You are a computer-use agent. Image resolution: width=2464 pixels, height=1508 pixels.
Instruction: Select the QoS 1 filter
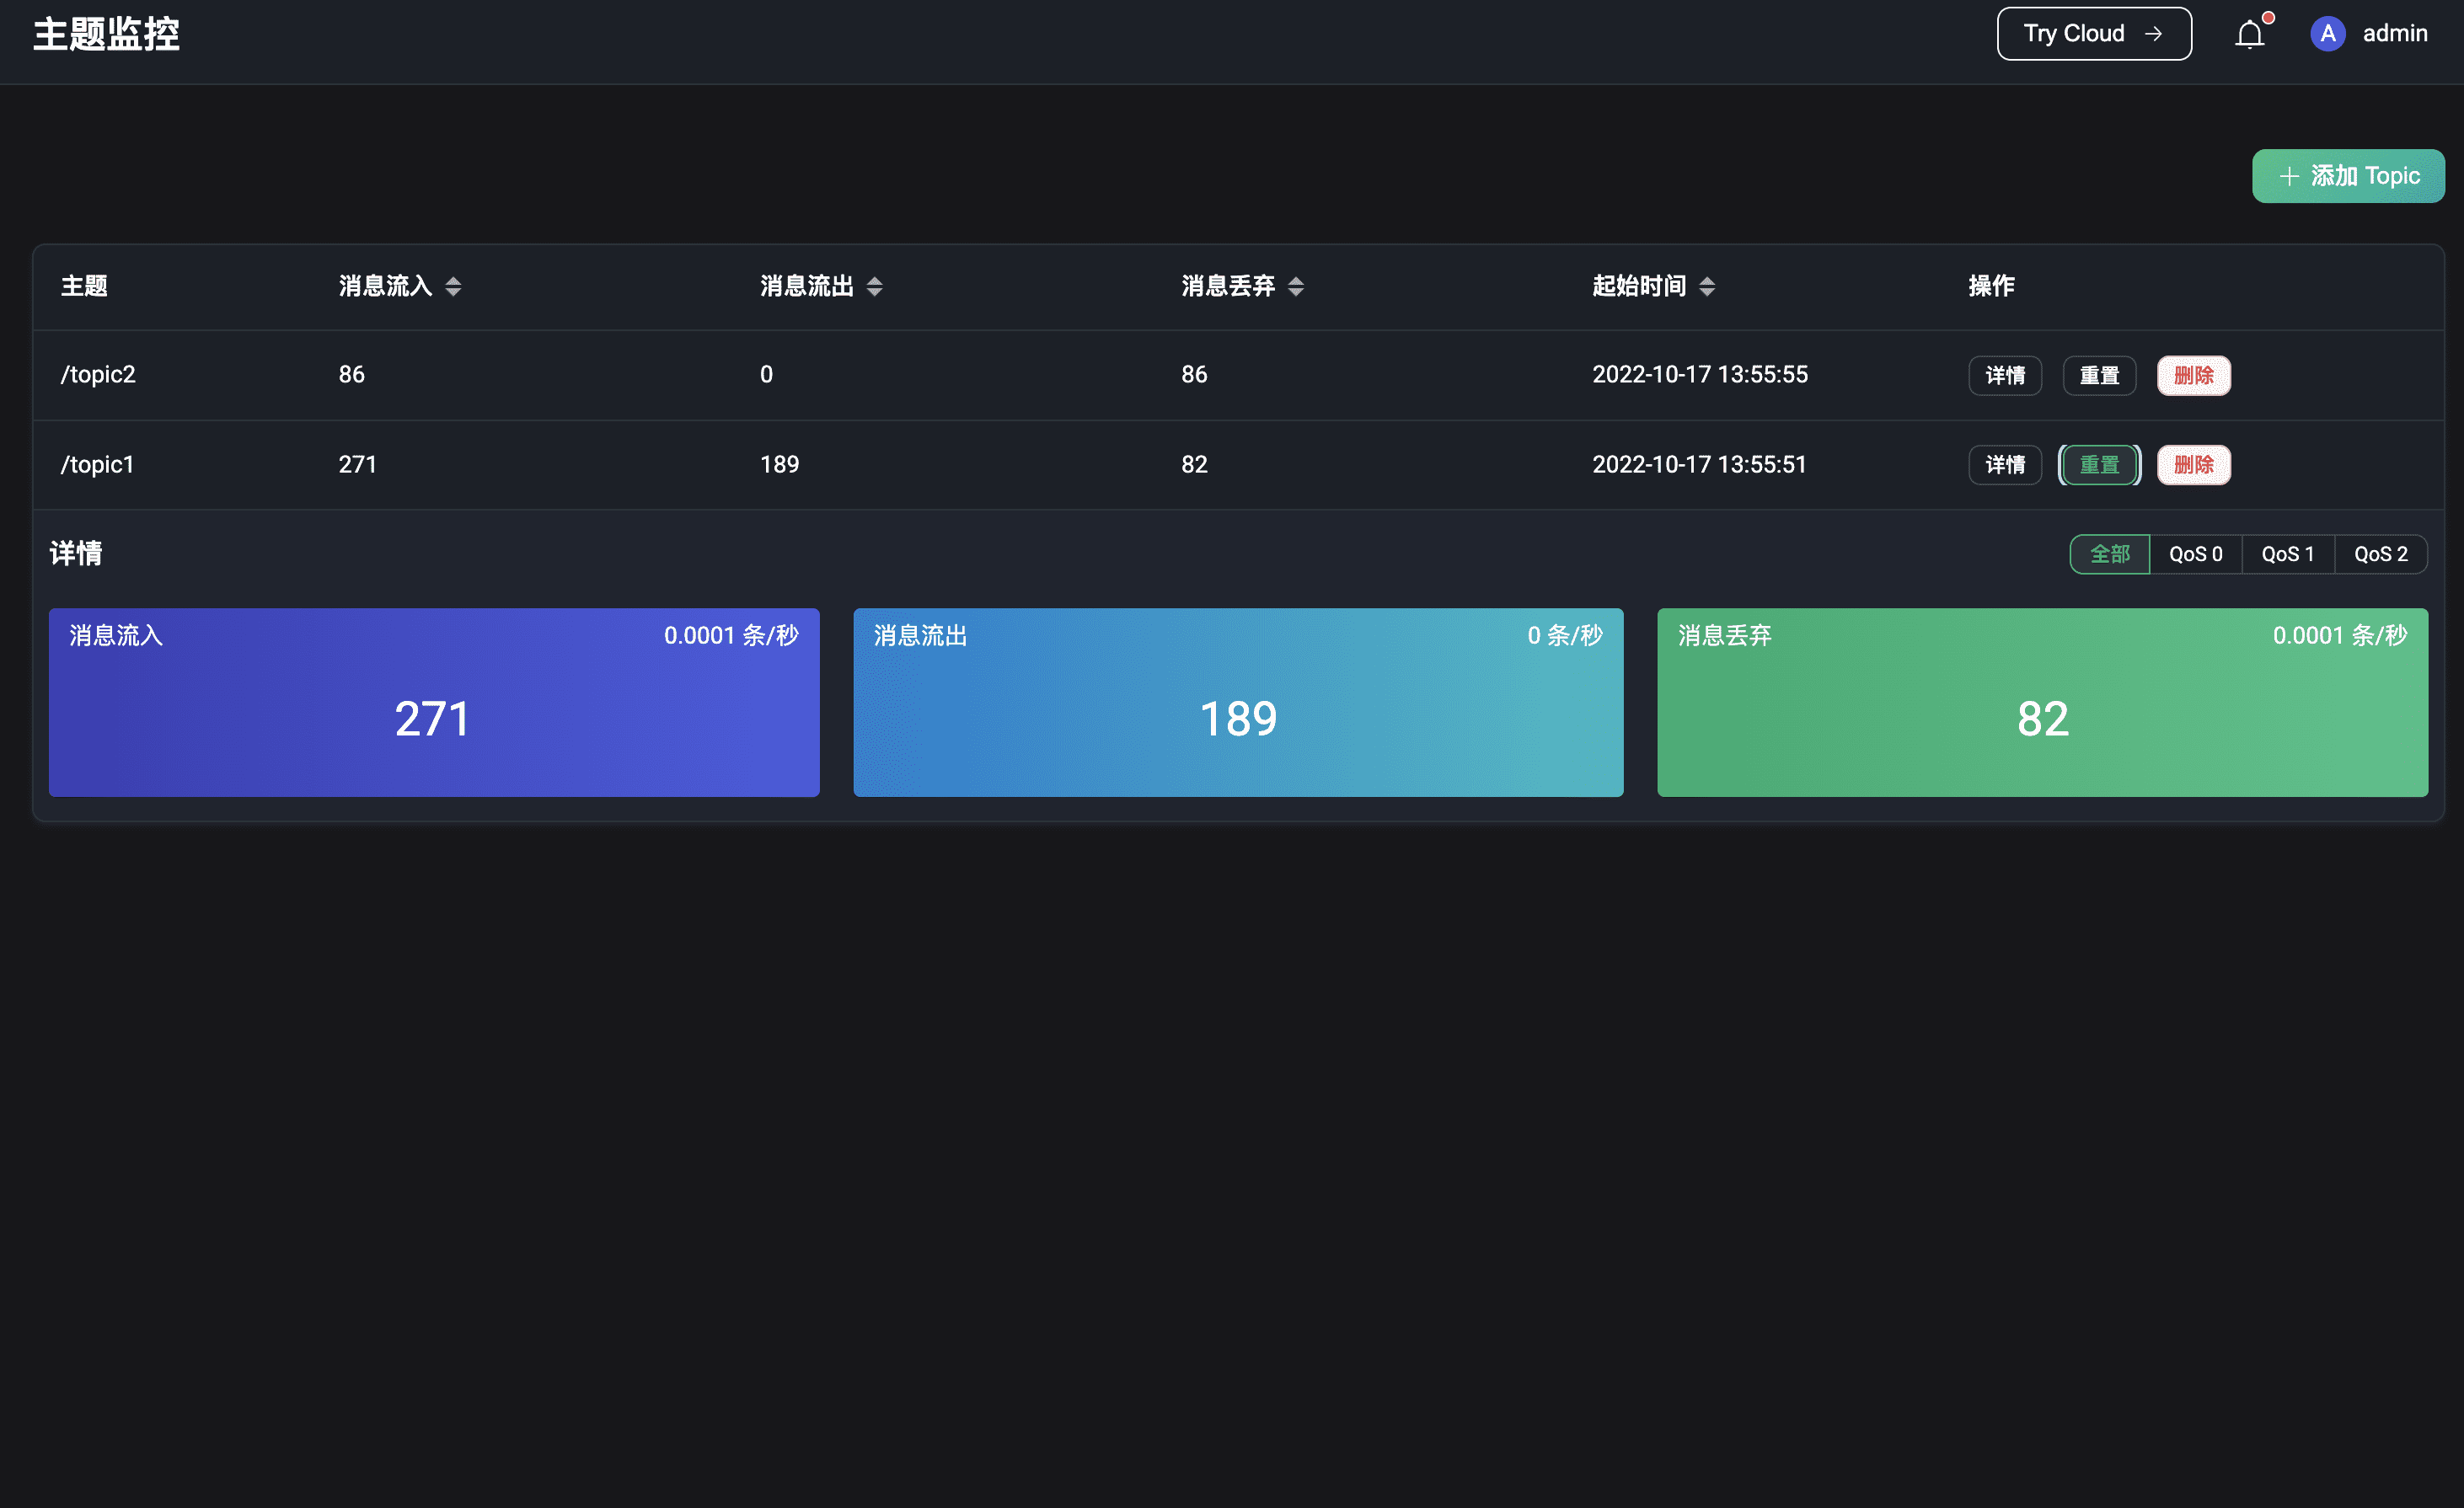[x=2287, y=554]
